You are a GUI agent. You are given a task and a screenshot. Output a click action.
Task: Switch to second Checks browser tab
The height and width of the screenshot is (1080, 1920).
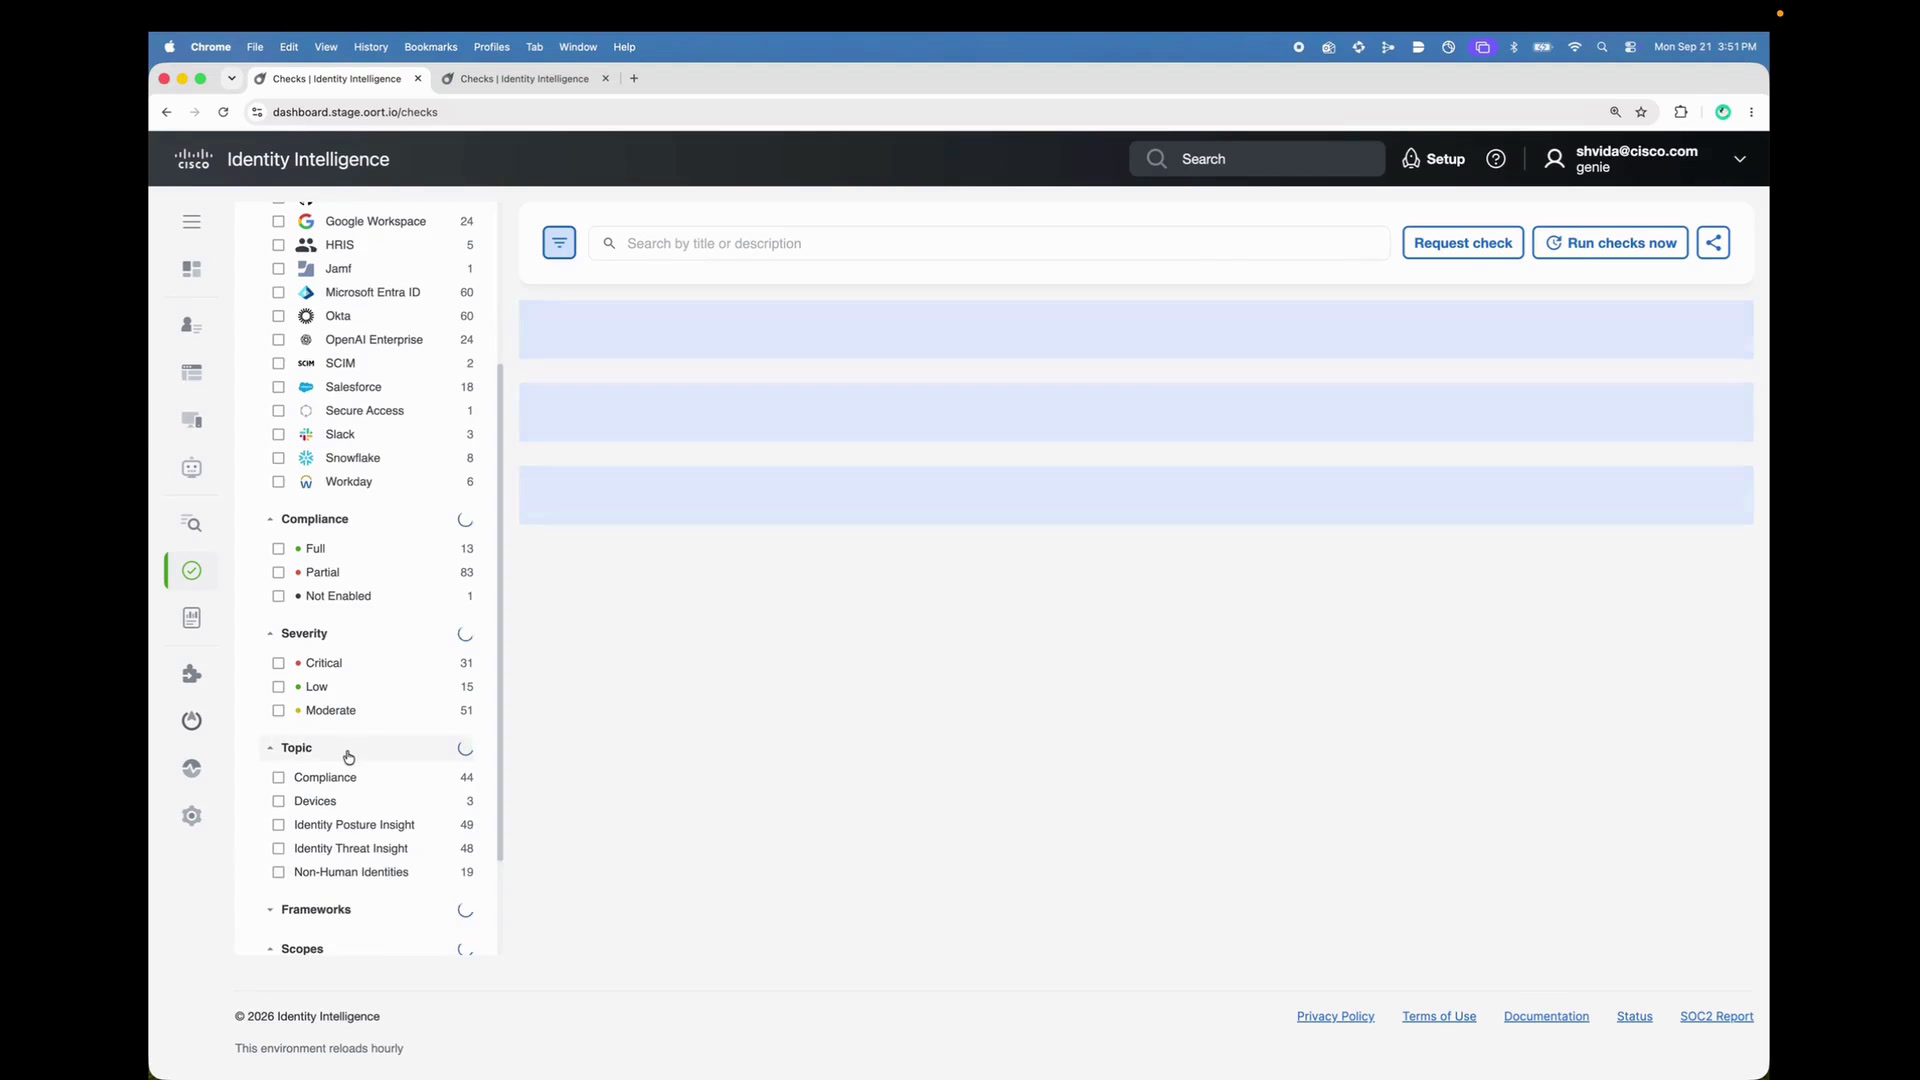pos(525,79)
